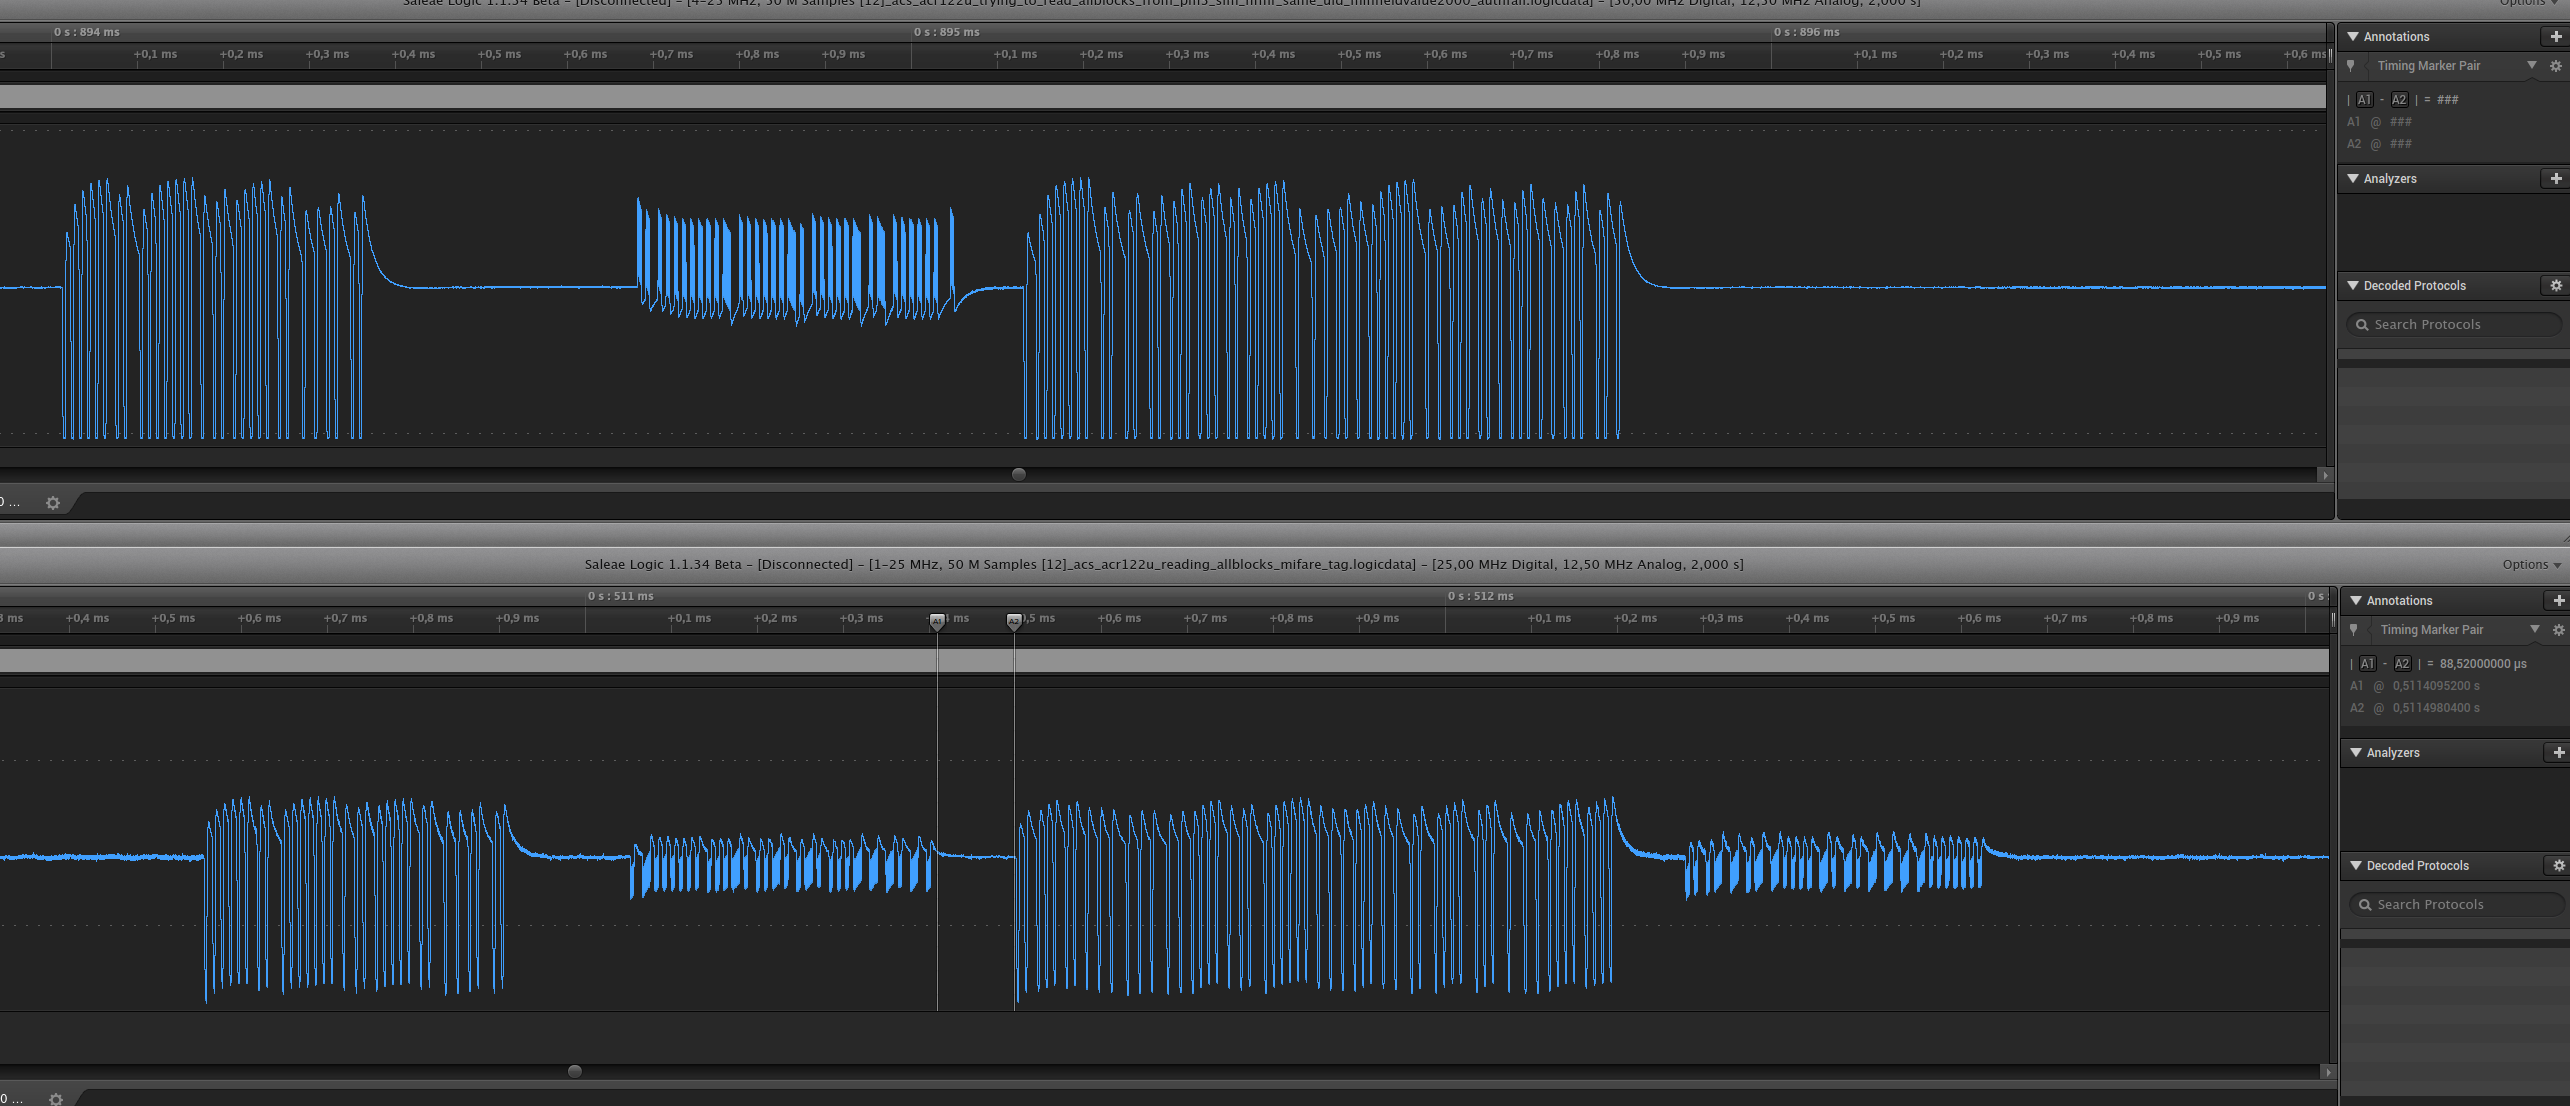Collapse the Analyzers panel in top window
The width and height of the screenshot is (2570, 1106).
coord(2353,179)
